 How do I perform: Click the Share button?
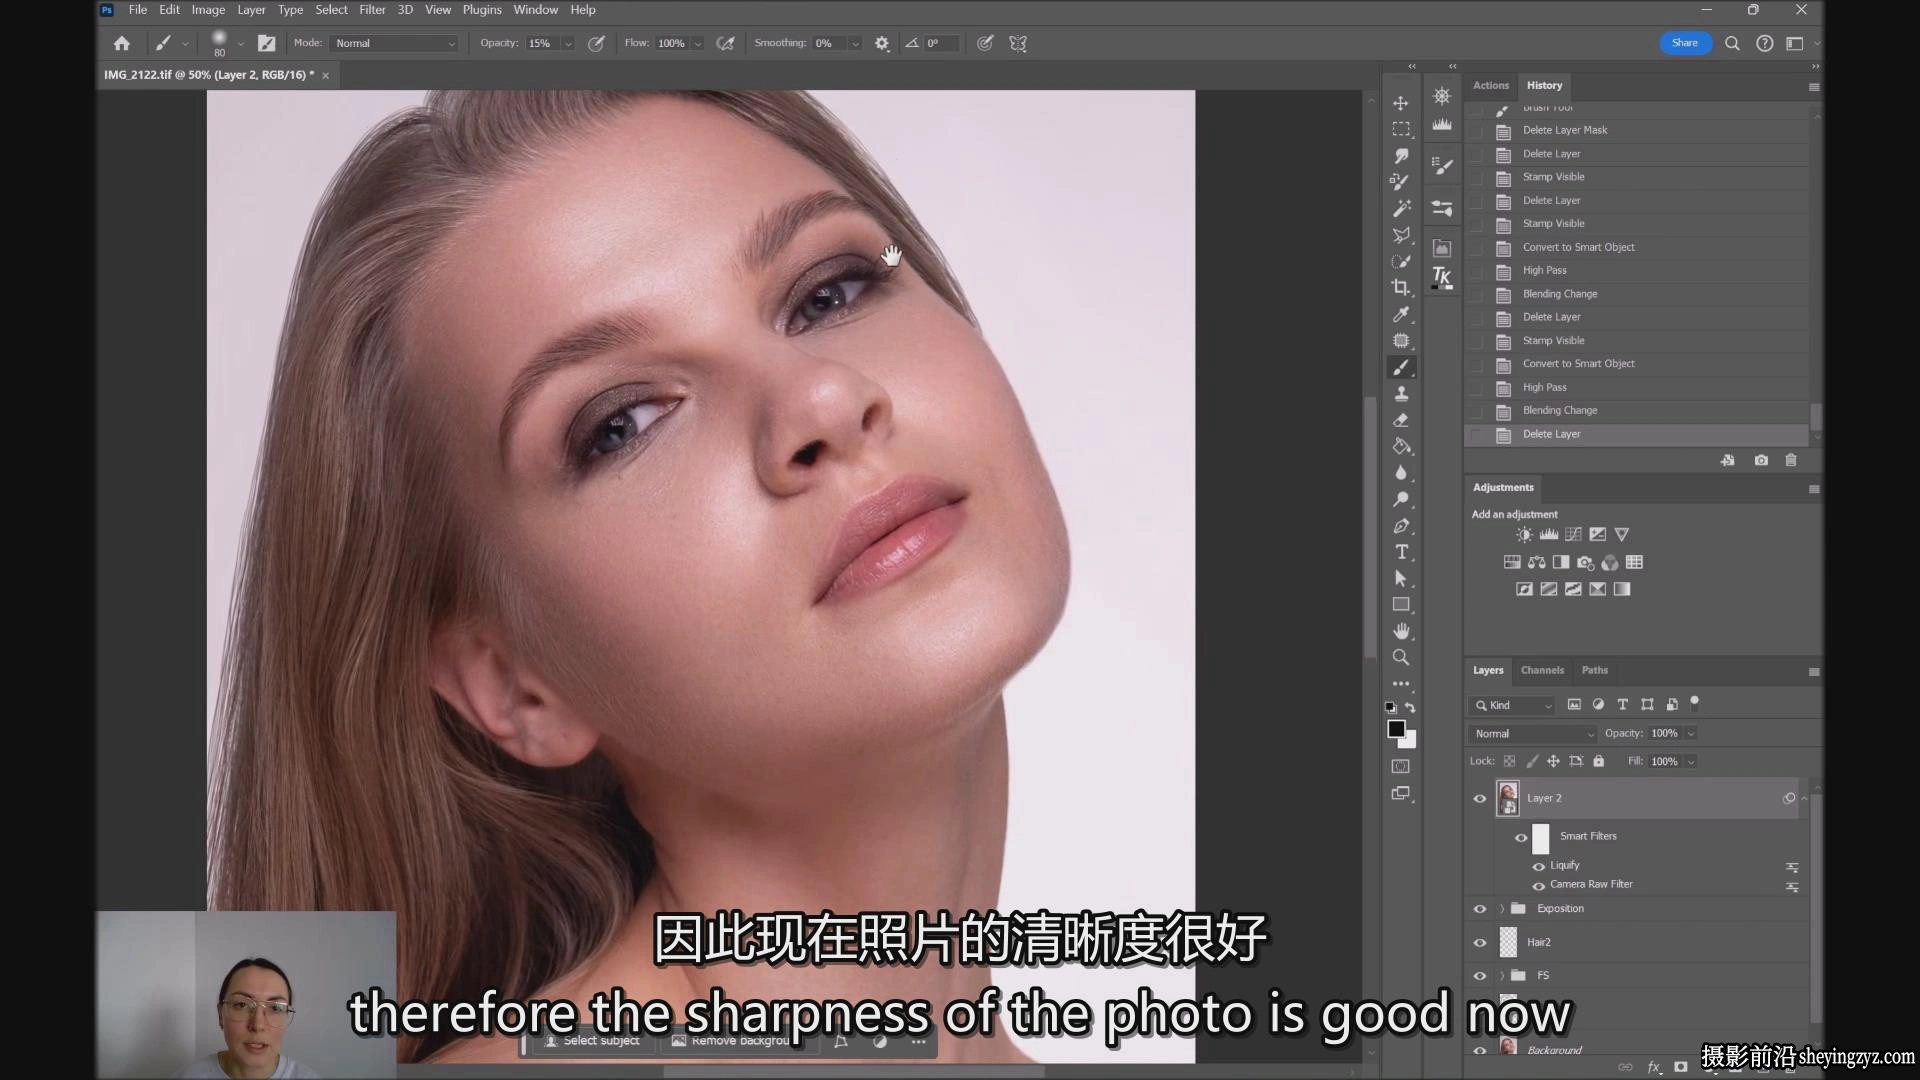click(x=1685, y=43)
